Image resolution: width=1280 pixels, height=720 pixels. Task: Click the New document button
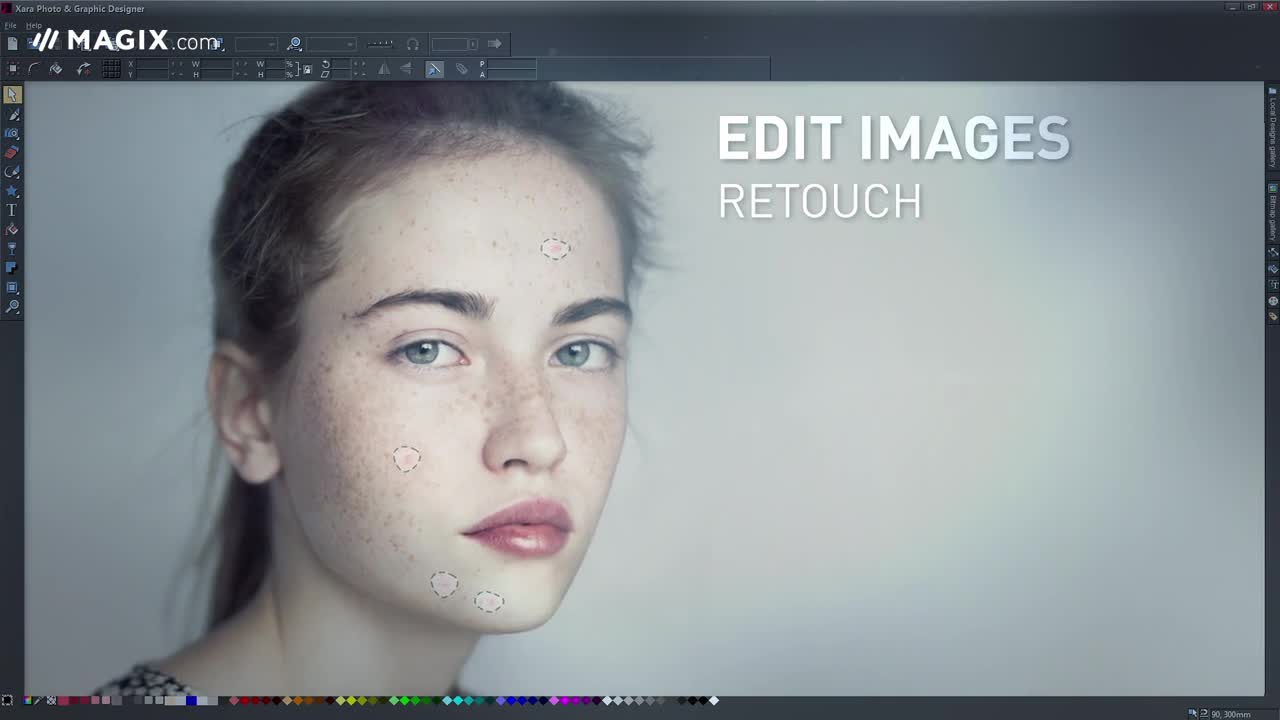(12, 44)
